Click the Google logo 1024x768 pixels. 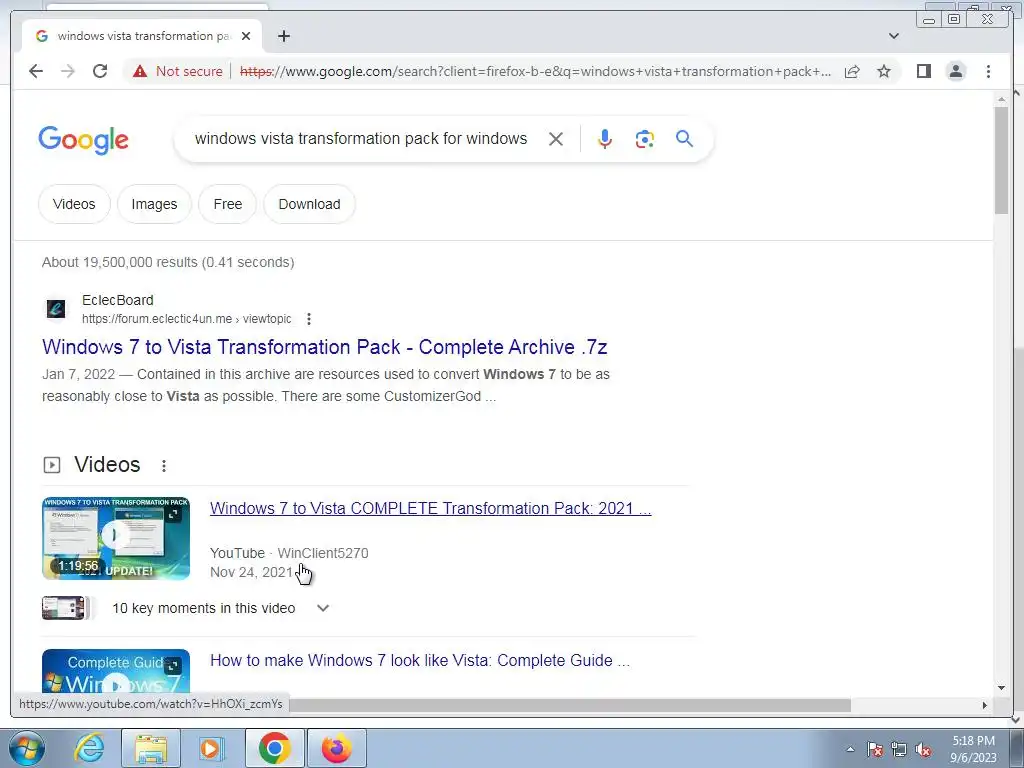(84, 140)
